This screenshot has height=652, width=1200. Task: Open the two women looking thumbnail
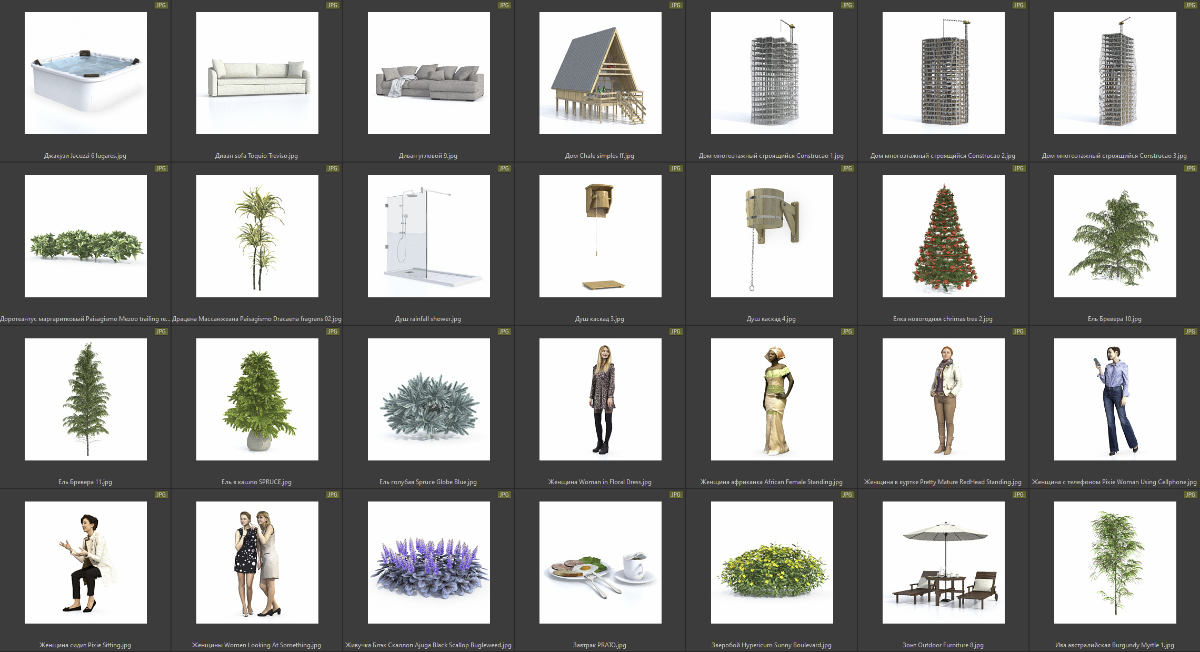point(257,562)
